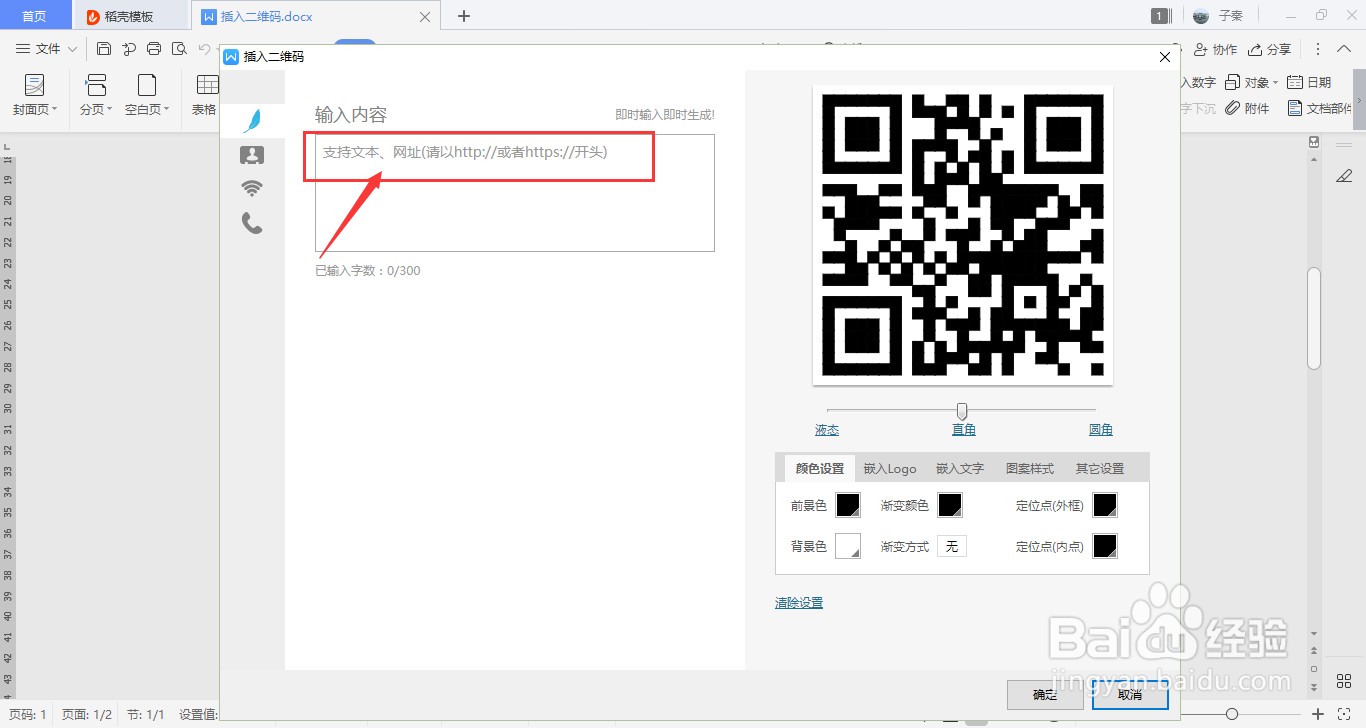This screenshot has width=1366, height=728.
Task: Expand the 空白页 dropdown arrow
Action: click(167, 110)
